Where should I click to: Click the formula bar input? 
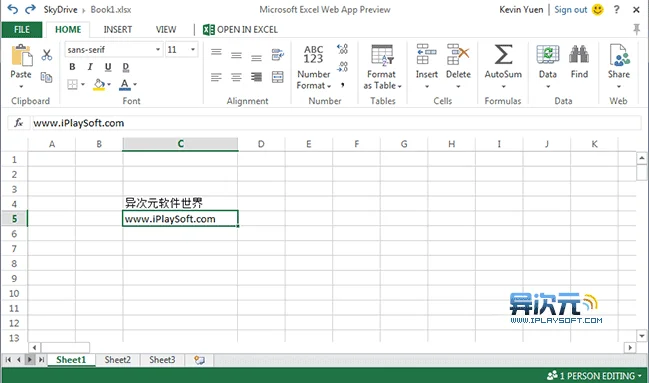336,123
